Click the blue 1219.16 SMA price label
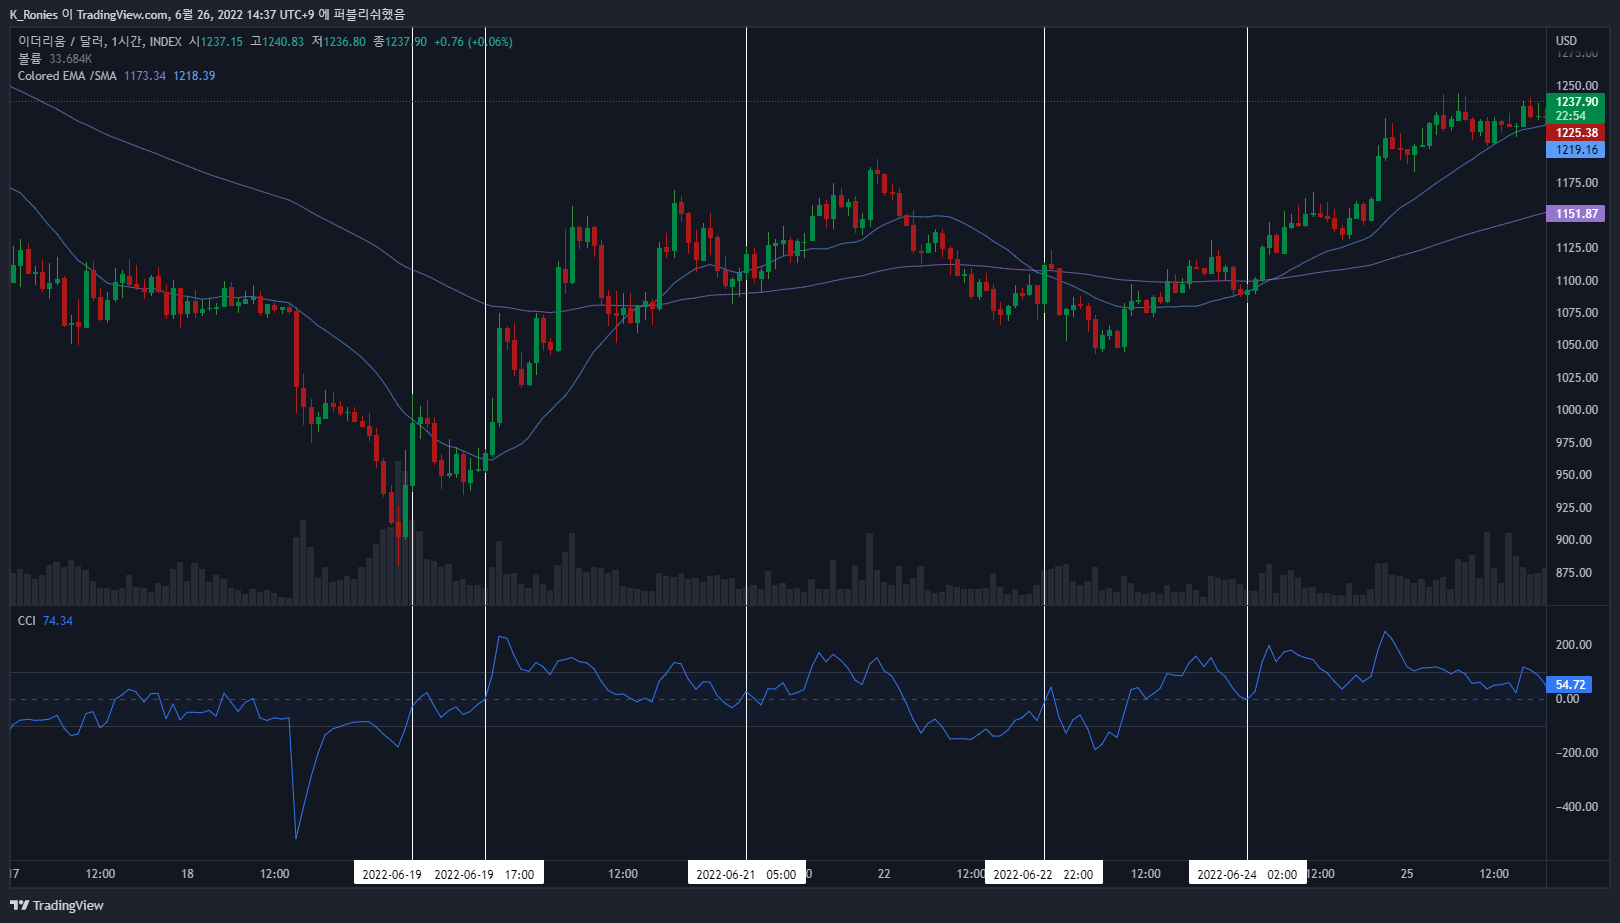 click(1575, 149)
